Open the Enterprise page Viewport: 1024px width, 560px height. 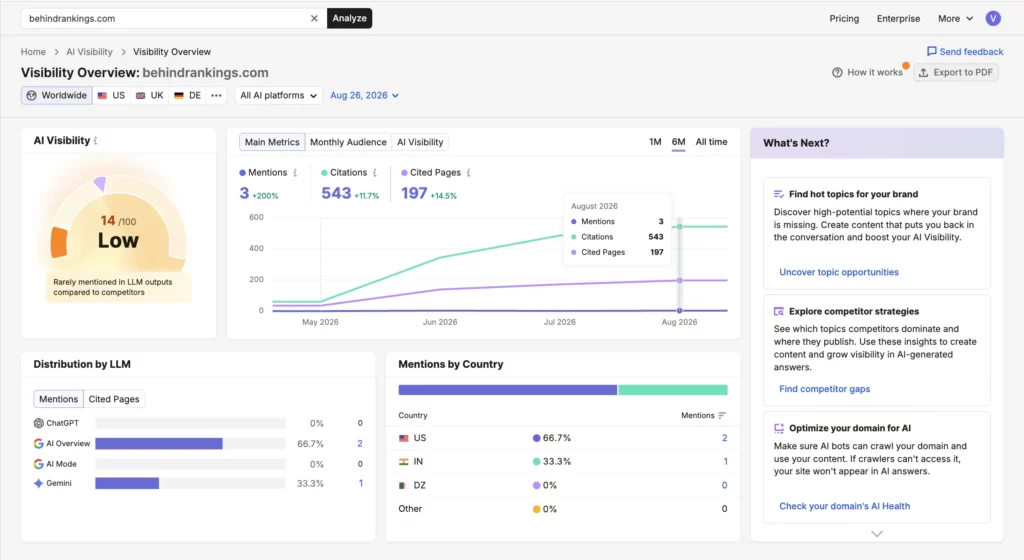tap(898, 18)
